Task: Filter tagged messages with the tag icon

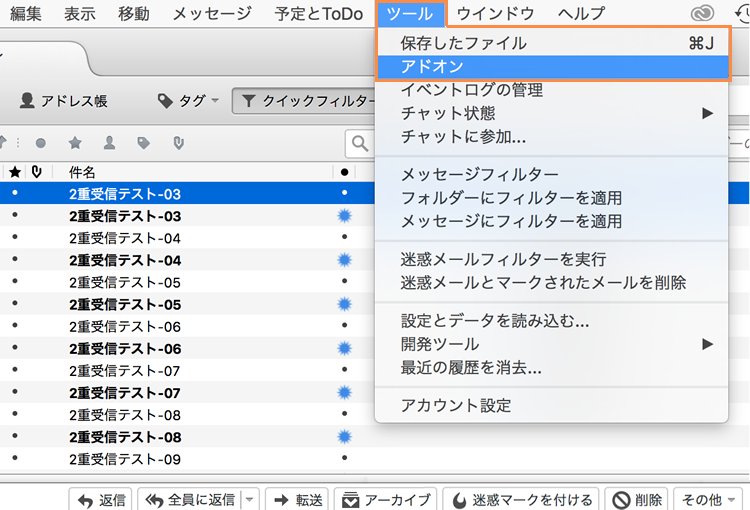Action: [x=143, y=143]
